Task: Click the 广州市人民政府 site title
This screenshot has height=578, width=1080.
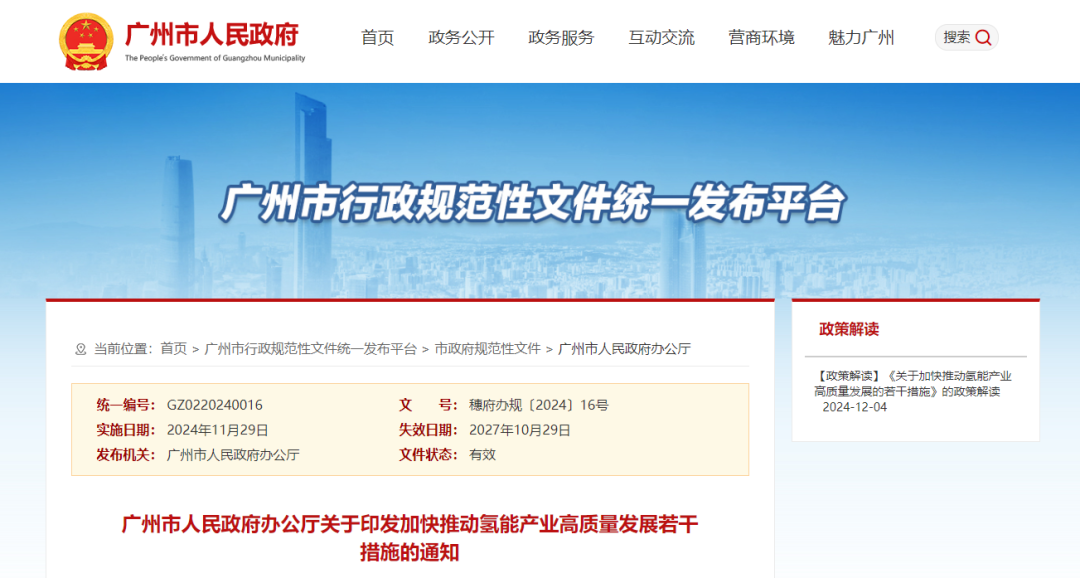Action: tap(212, 34)
